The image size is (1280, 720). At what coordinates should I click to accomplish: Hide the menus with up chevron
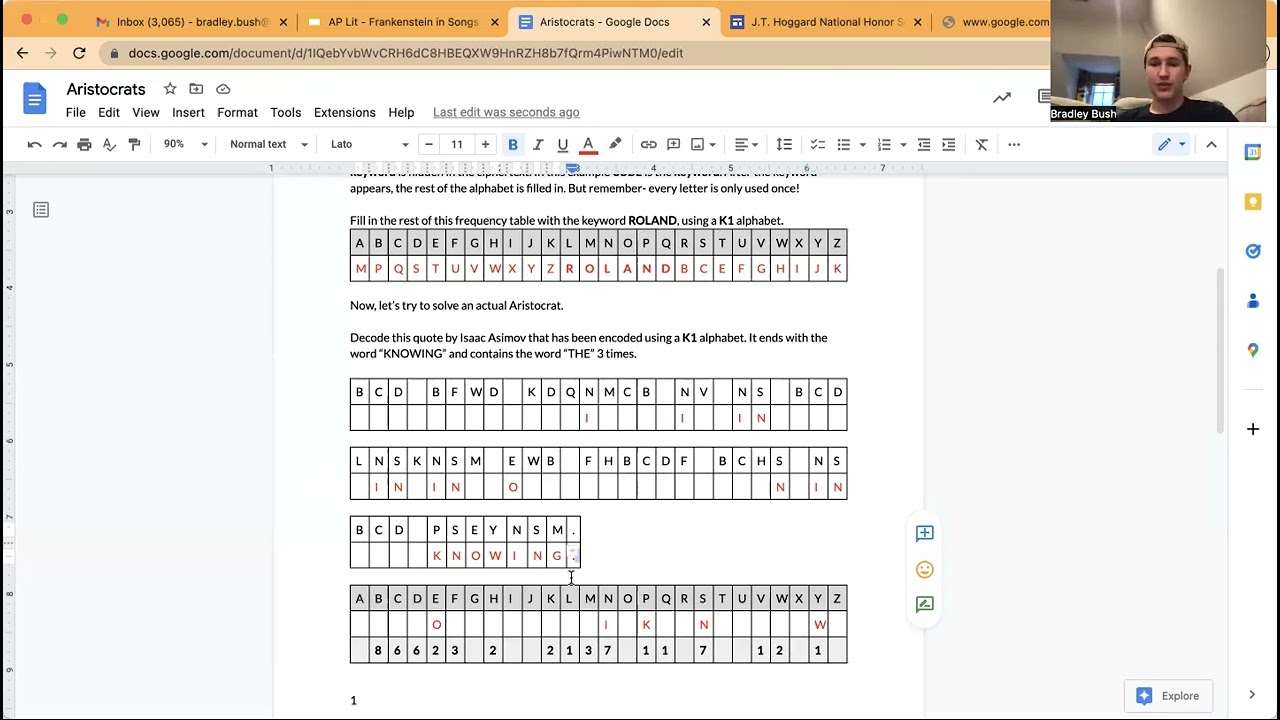pyautogui.click(x=1211, y=145)
